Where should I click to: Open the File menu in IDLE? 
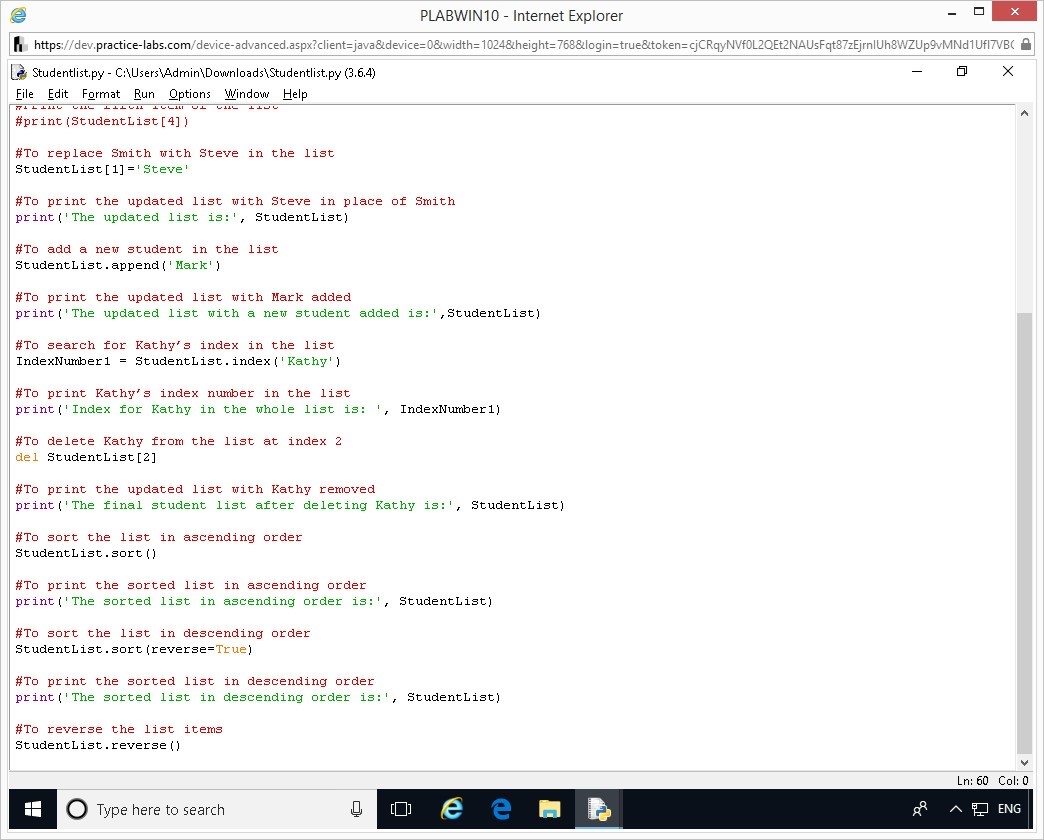pos(25,94)
